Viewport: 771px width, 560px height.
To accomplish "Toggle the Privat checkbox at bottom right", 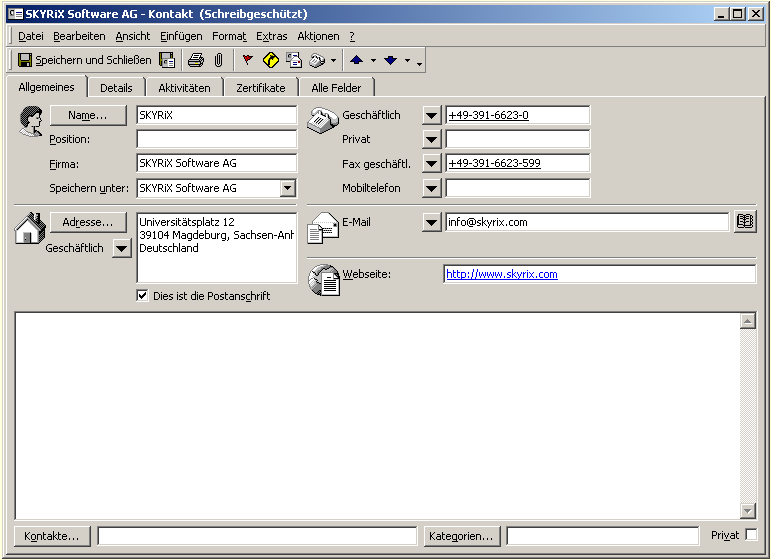I will [751, 534].
